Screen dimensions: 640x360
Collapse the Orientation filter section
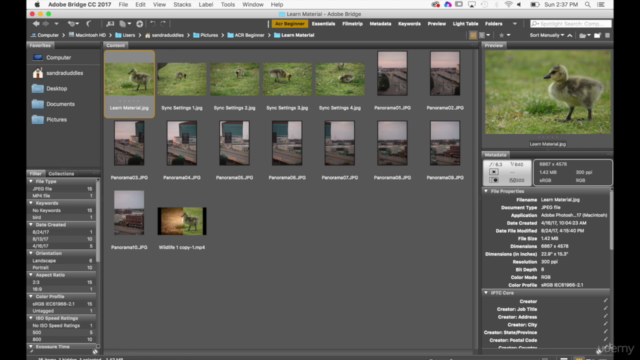tap(31, 253)
